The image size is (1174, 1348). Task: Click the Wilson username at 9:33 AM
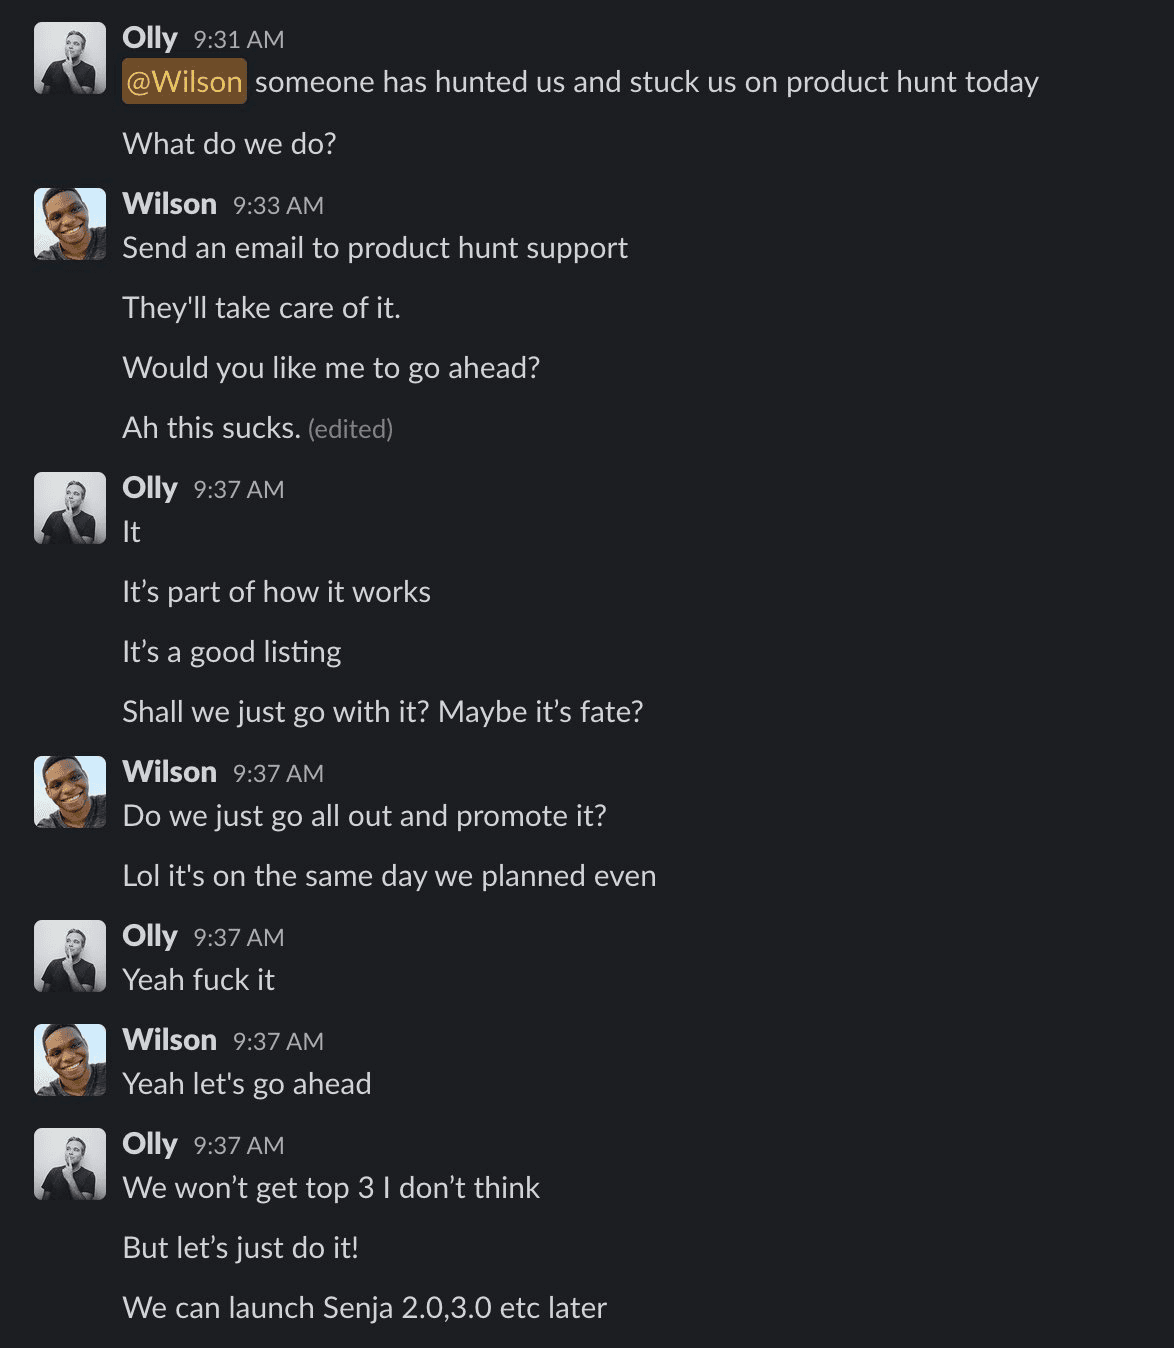[x=170, y=203]
